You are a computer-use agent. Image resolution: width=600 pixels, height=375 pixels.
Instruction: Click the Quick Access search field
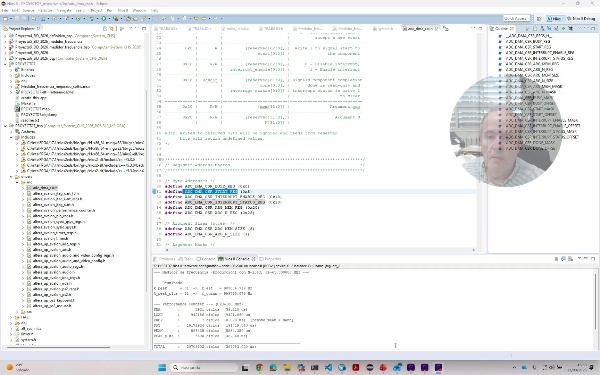pos(516,18)
